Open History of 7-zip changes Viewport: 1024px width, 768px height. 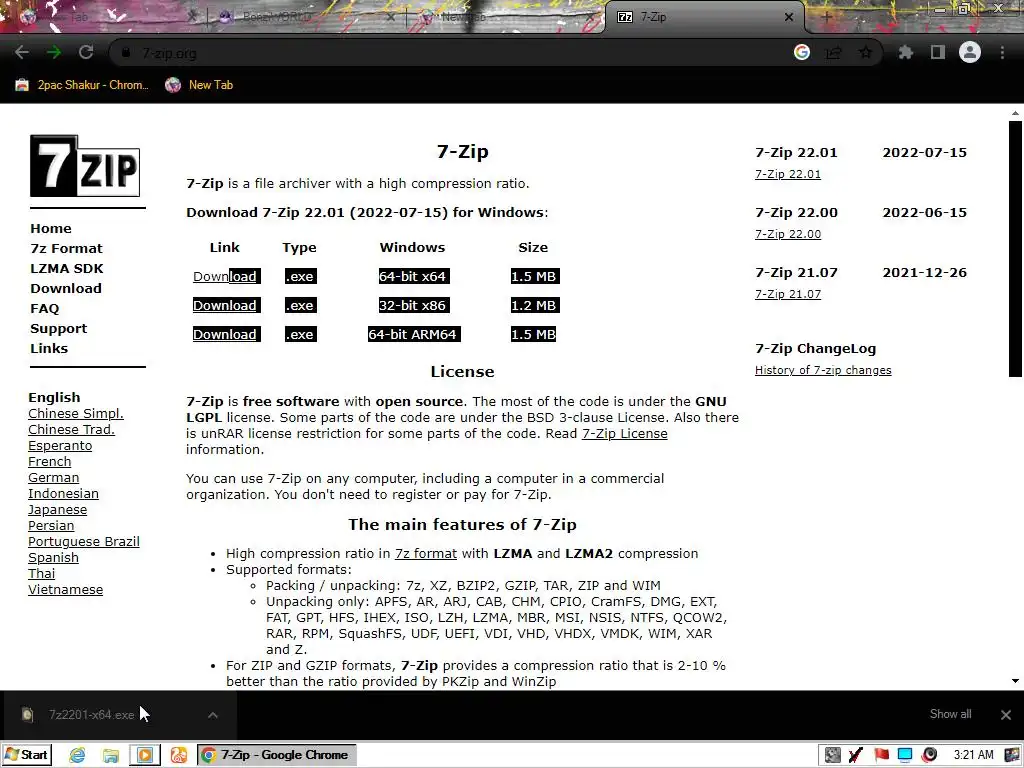(823, 370)
